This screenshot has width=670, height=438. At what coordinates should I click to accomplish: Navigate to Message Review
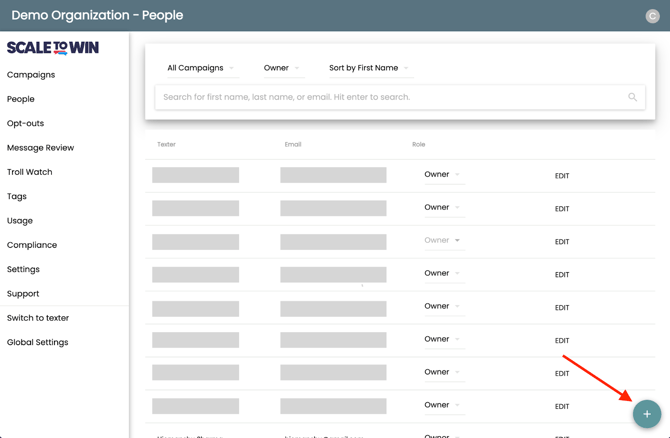pyautogui.click(x=40, y=148)
